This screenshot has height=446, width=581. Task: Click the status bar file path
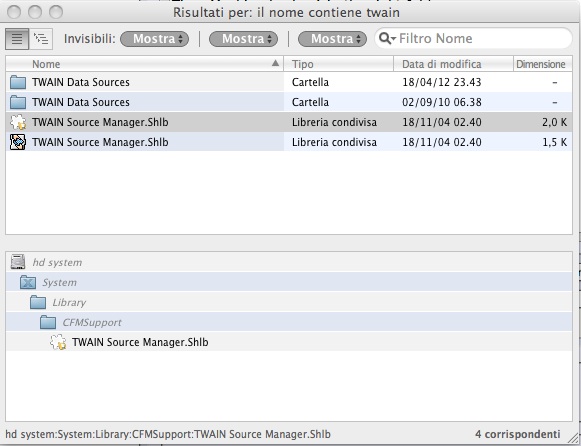tap(168, 434)
